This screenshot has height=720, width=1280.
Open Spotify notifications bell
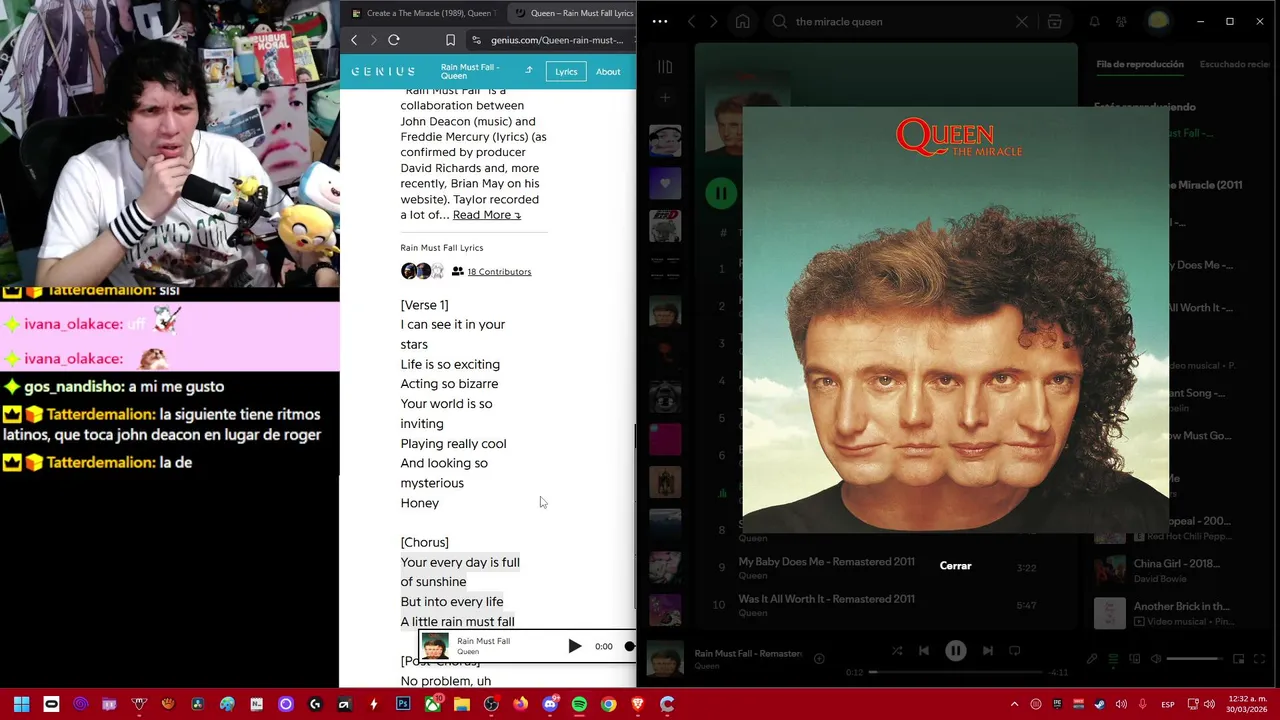tap(1094, 21)
